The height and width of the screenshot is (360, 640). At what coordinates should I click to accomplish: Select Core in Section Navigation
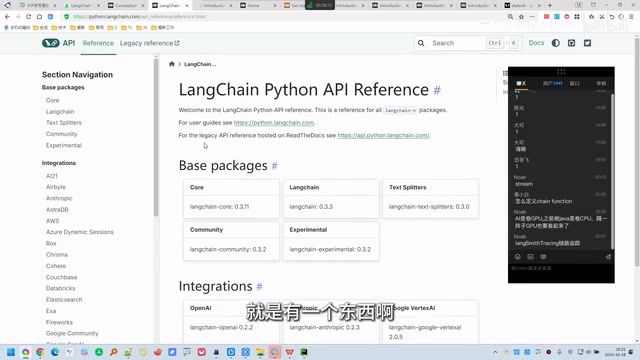(x=52, y=100)
